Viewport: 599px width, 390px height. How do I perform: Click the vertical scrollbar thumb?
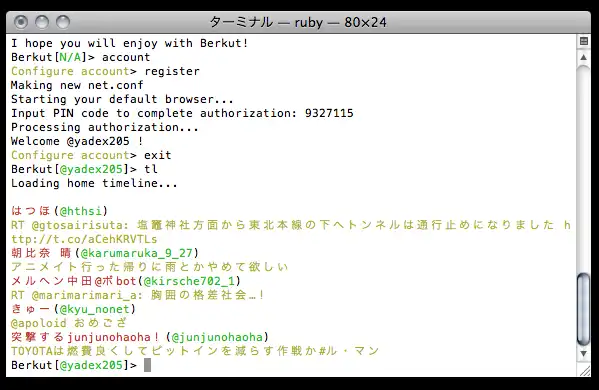pyautogui.click(x=583, y=309)
